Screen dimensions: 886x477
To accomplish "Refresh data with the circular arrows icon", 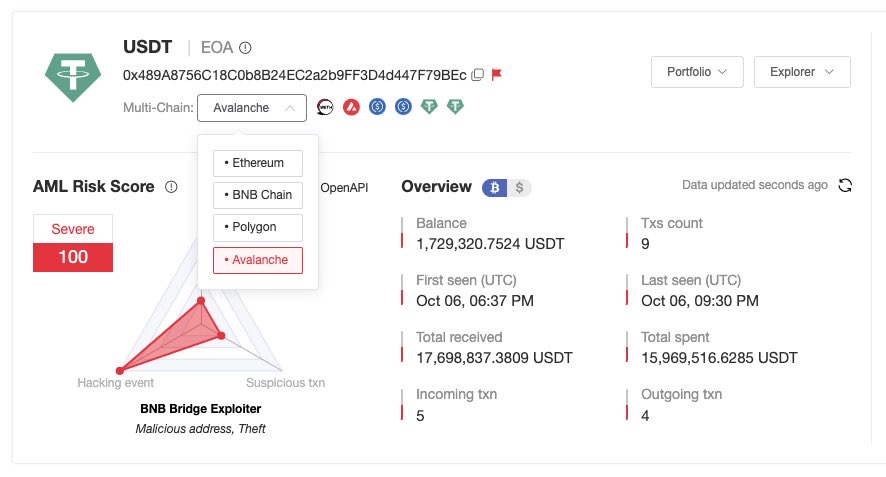I will (x=845, y=185).
